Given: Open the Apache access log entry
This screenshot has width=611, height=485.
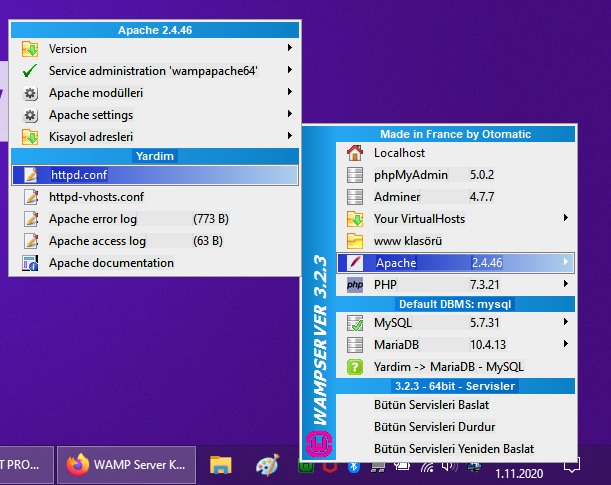Looking at the screenshot, I should click(x=155, y=241).
